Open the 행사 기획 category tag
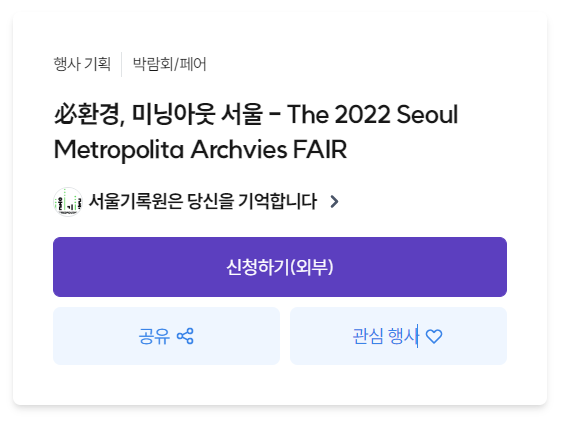 (82, 64)
